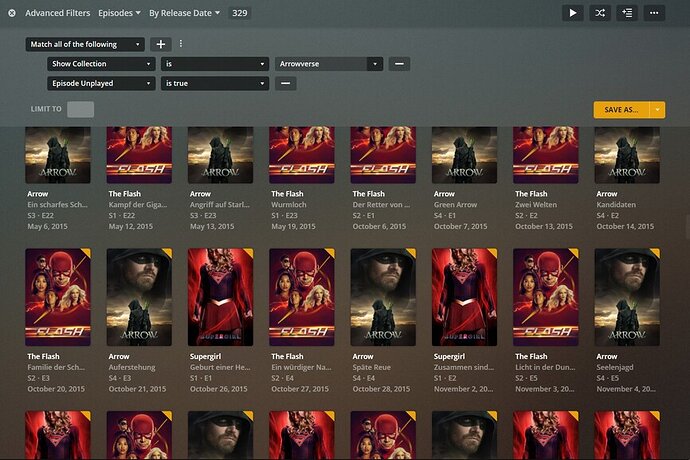Click 'S4 · E1' episode label

(x=445, y=216)
